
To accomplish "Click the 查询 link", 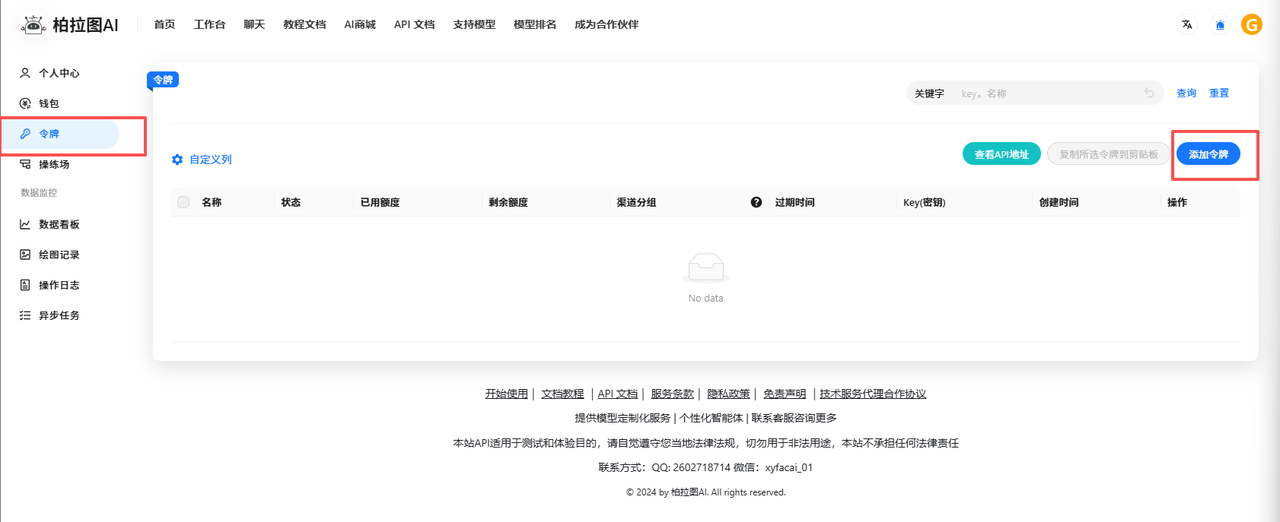I will (x=1186, y=93).
